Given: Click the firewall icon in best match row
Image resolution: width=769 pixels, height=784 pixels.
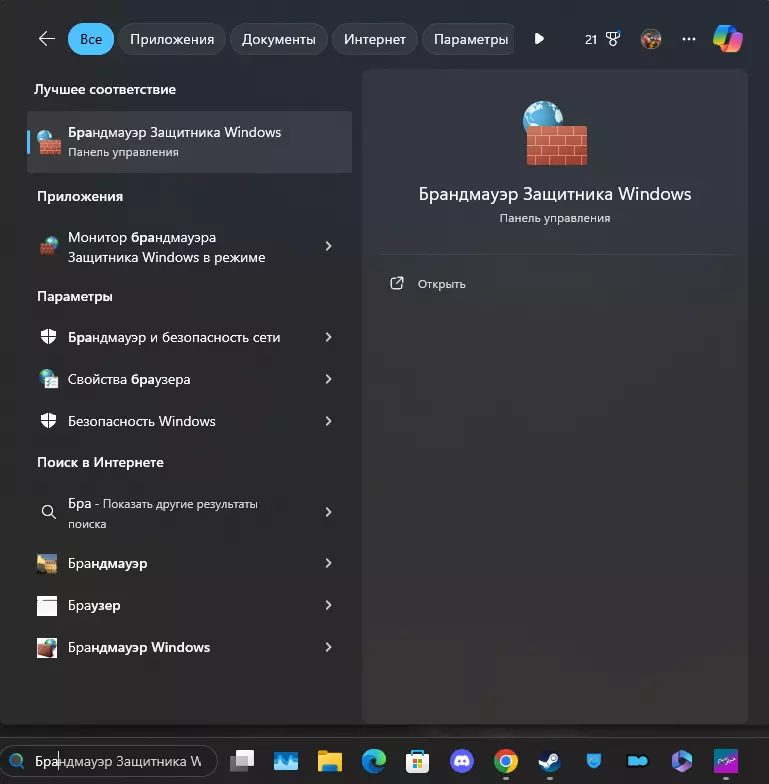Looking at the screenshot, I should (x=49, y=142).
